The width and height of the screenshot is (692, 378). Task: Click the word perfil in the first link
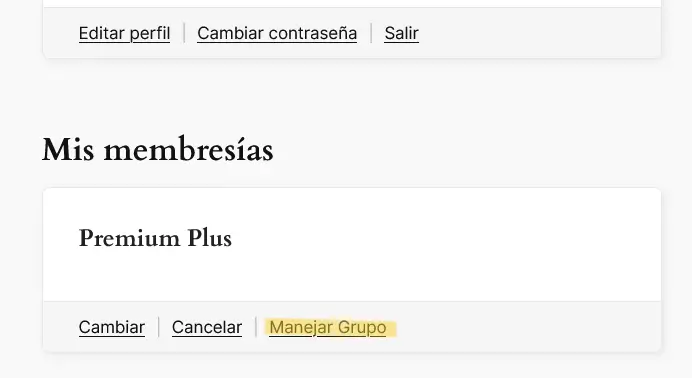point(150,33)
